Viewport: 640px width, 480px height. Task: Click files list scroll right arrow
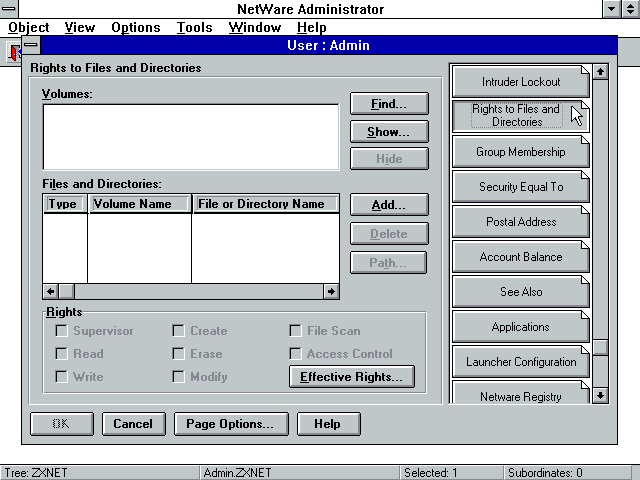coord(331,291)
